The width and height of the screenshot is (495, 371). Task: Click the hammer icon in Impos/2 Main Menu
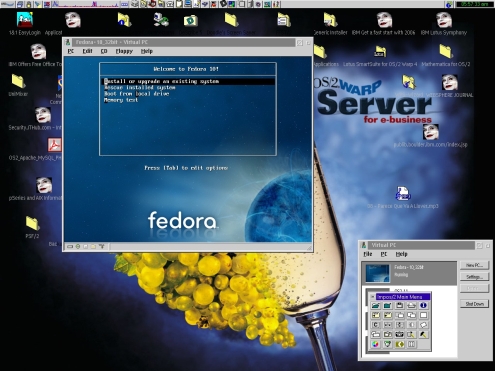click(x=423, y=335)
